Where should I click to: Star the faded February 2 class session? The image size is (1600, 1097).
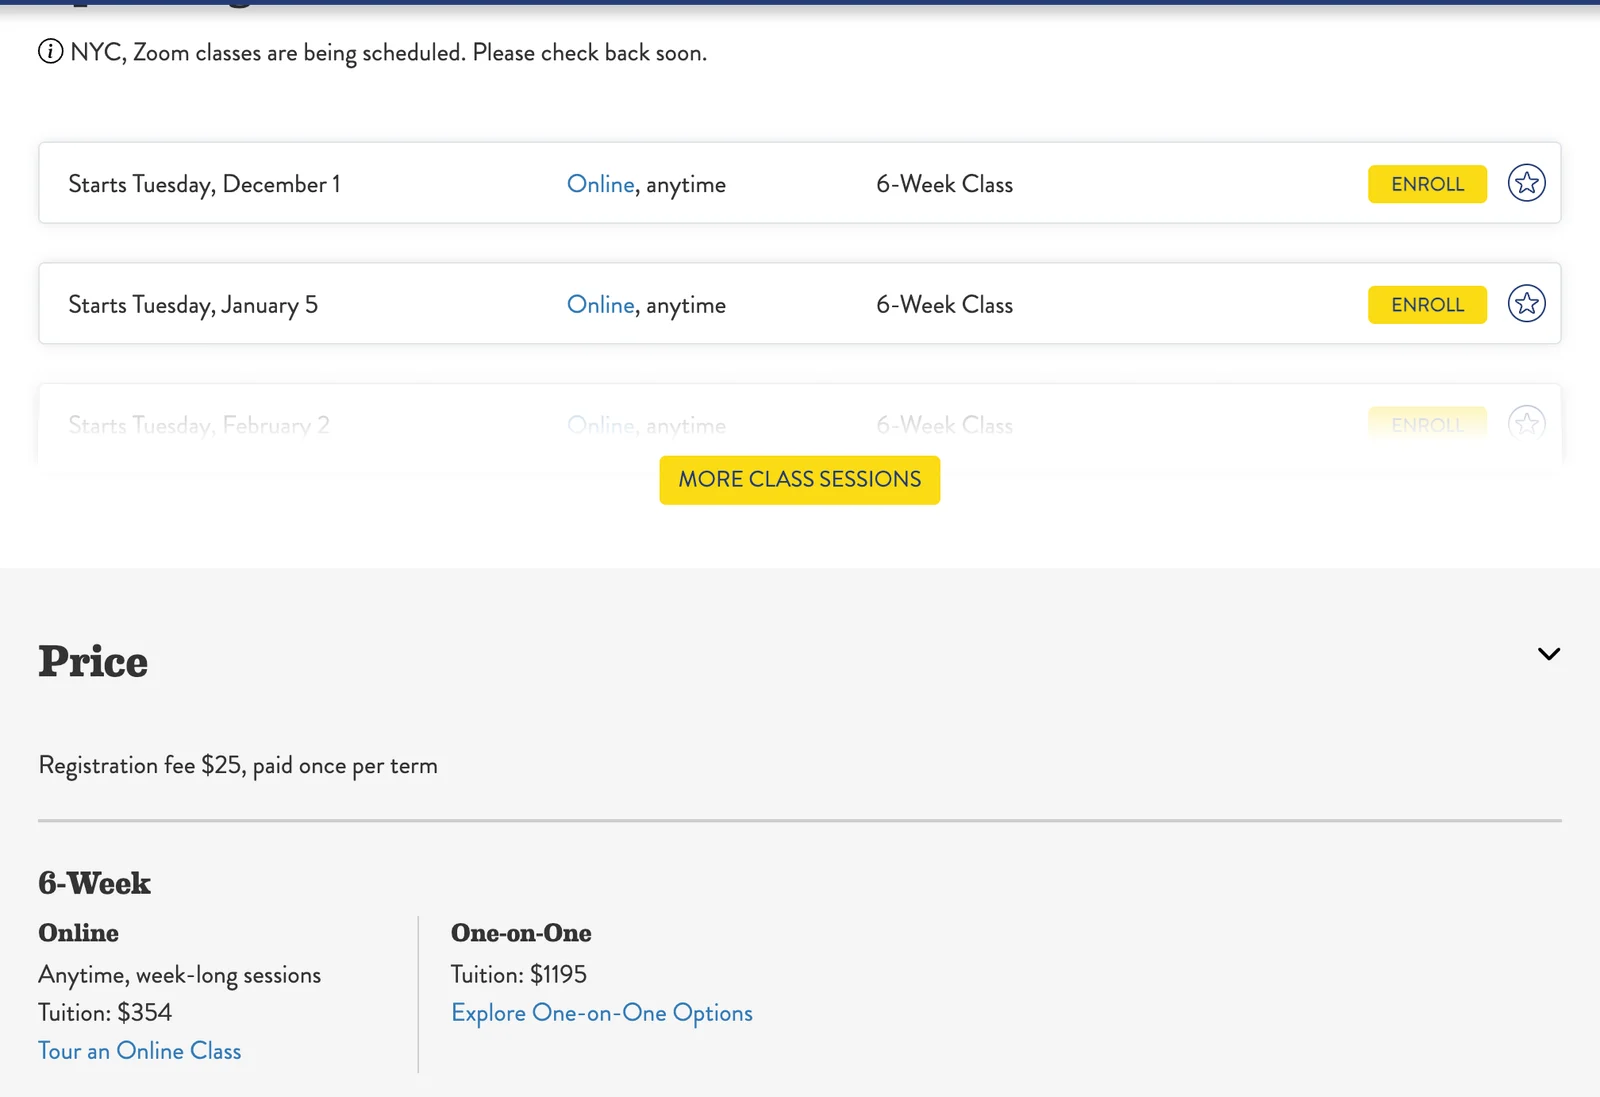pos(1526,424)
